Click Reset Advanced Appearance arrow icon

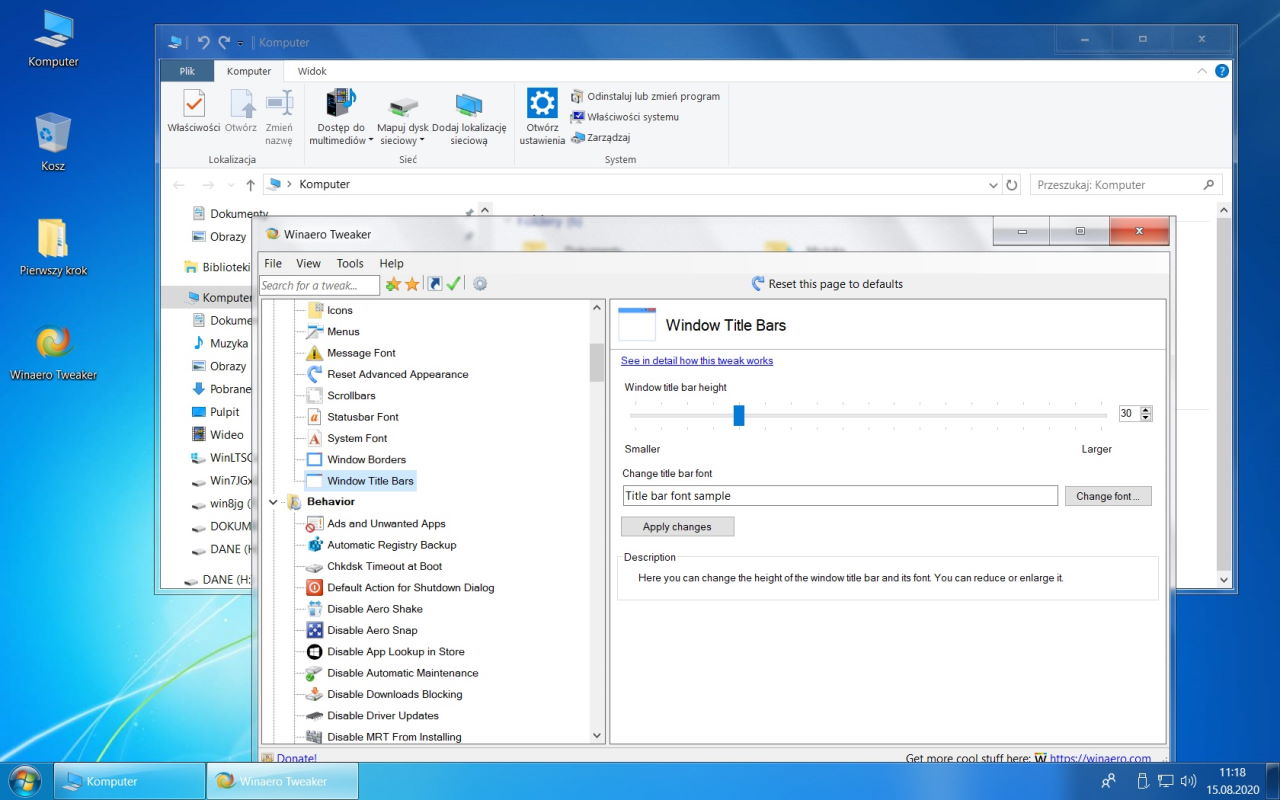(x=315, y=374)
